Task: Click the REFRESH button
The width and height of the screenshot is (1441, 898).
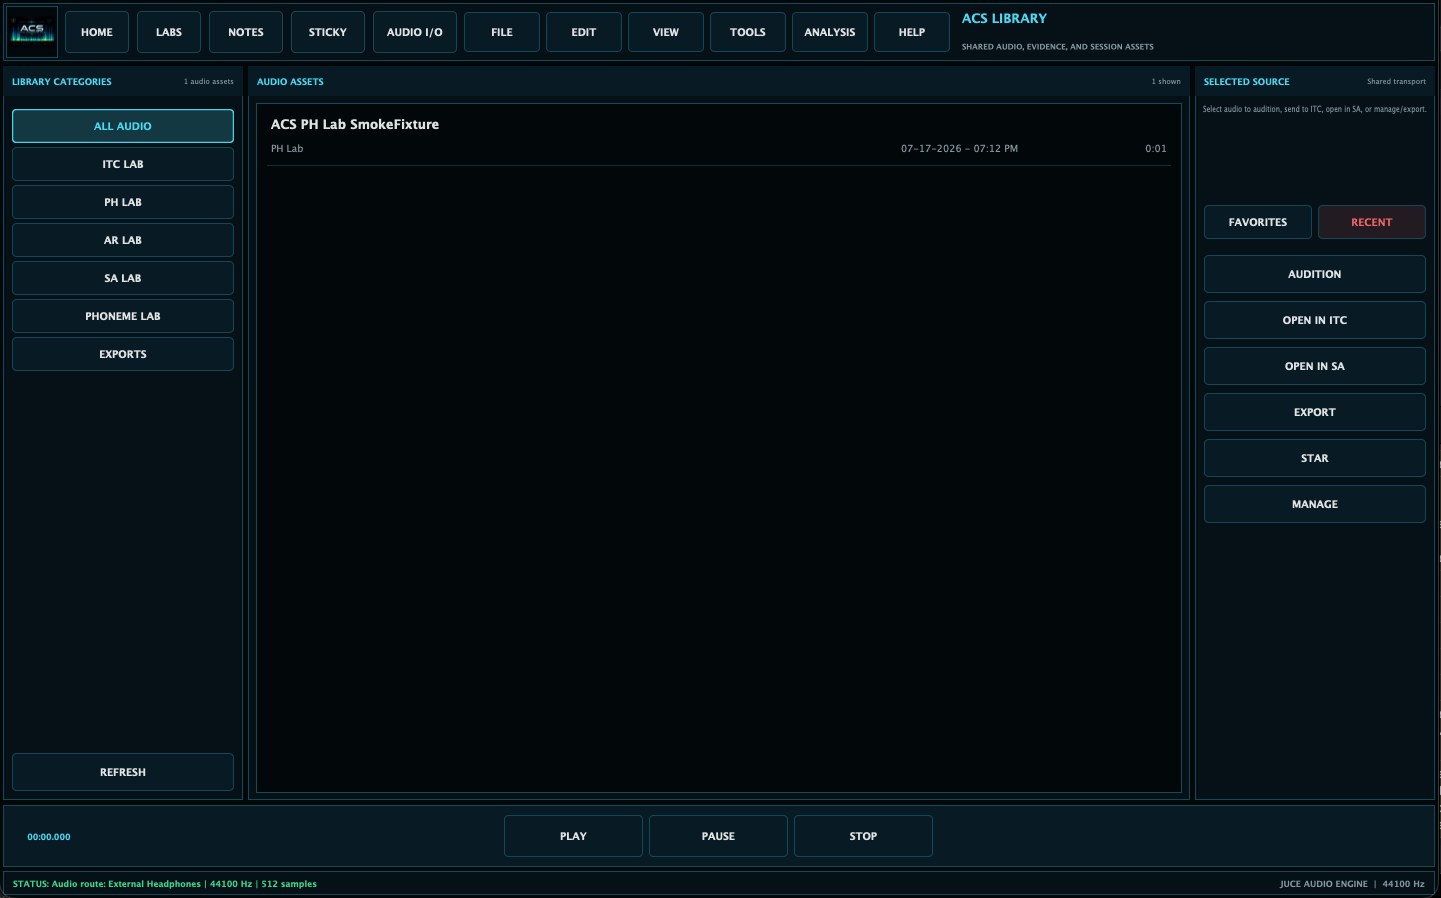Action: pyautogui.click(x=123, y=772)
